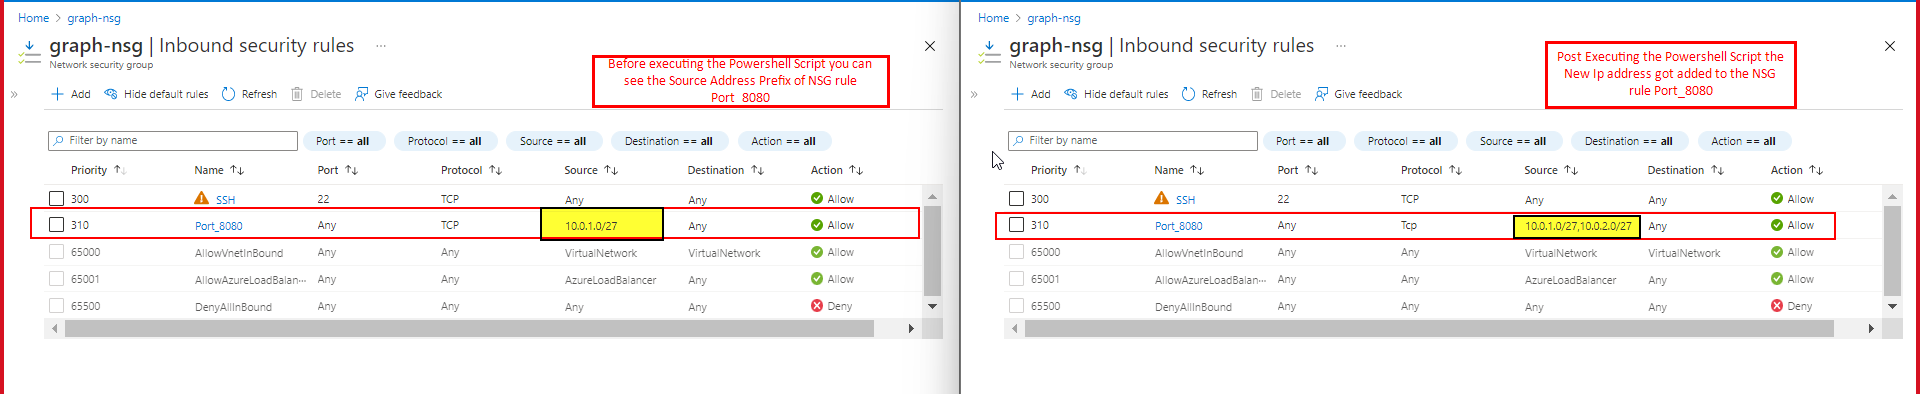1920x394 pixels.
Task: Open Action == all filter in right panel
Action: pos(1744,141)
